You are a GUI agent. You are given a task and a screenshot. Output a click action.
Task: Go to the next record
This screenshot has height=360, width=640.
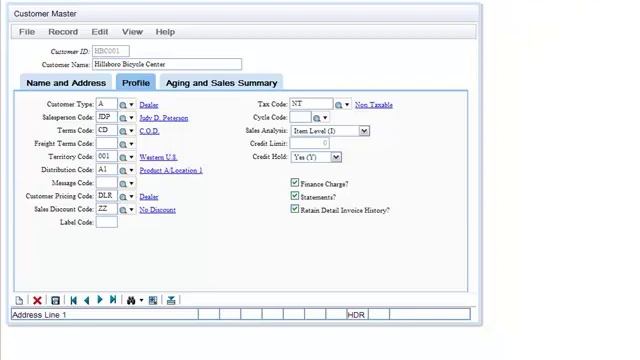[x=100, y=300]
